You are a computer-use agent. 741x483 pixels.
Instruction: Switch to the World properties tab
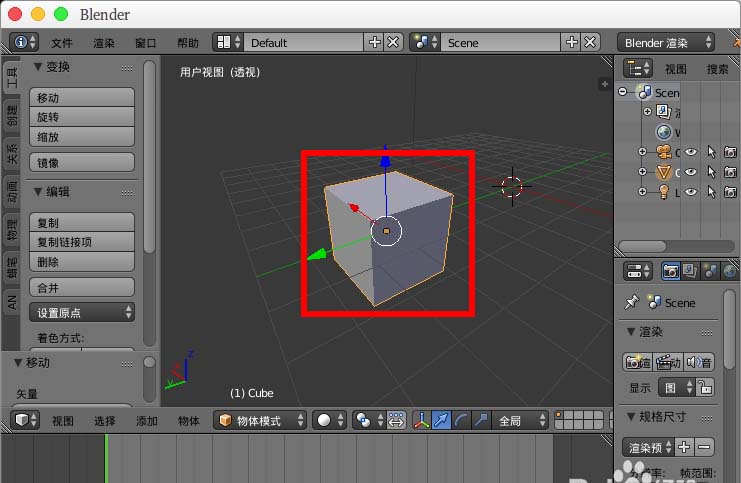pos(729,271)
